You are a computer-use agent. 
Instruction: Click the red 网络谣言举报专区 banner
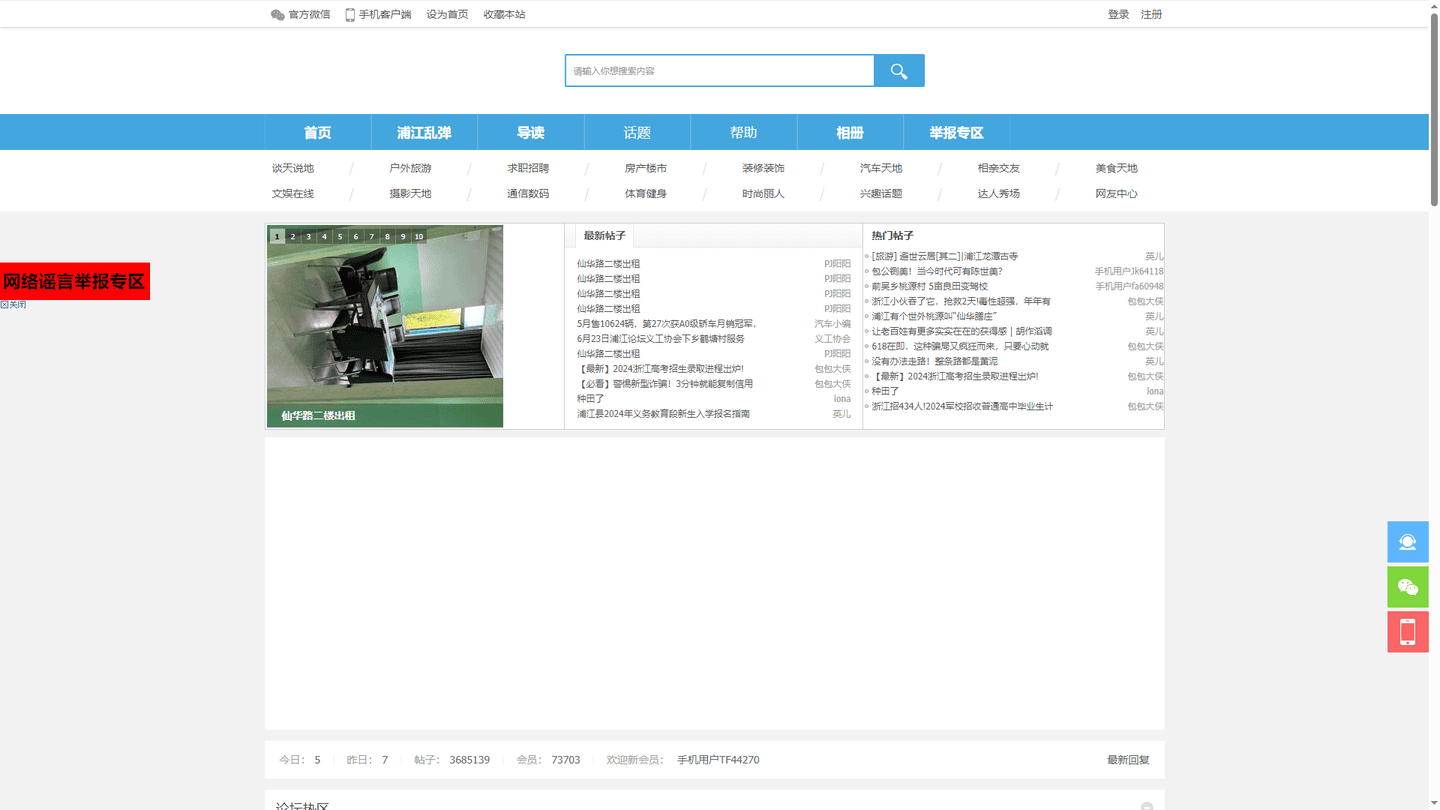[75, 281]
